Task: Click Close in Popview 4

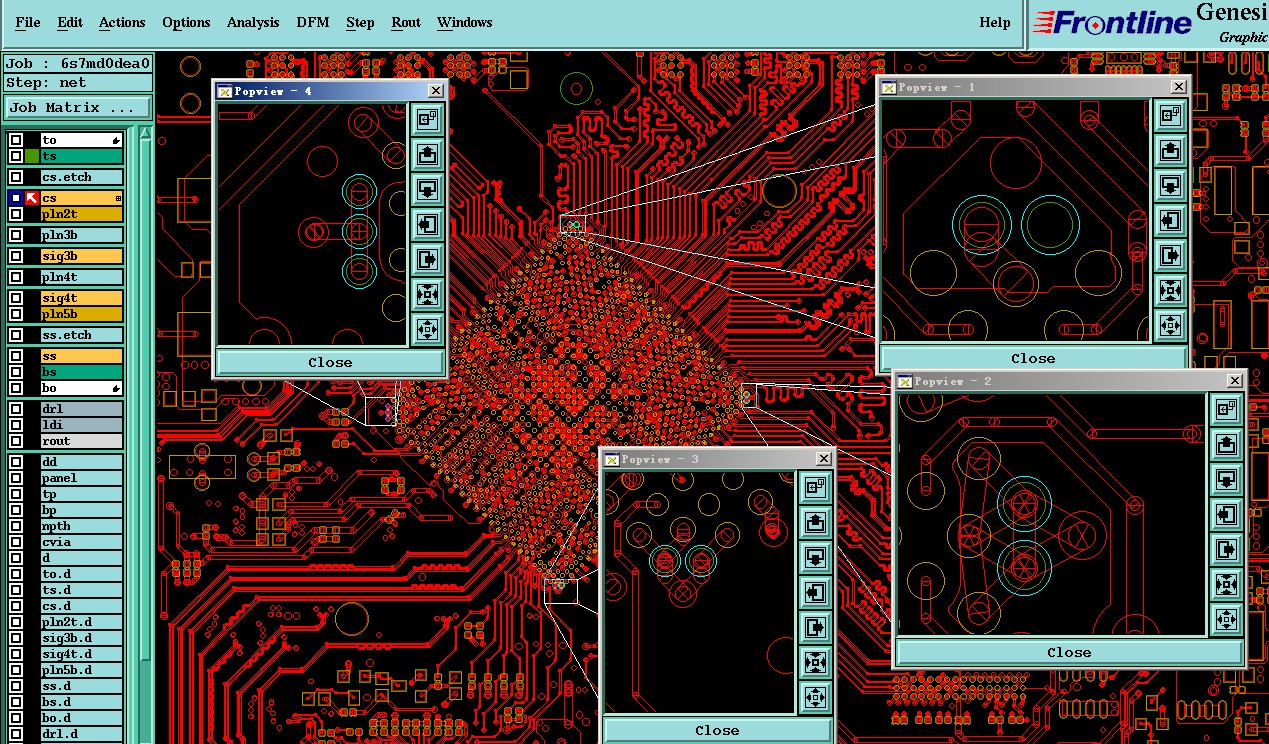Action: (330, 362)
